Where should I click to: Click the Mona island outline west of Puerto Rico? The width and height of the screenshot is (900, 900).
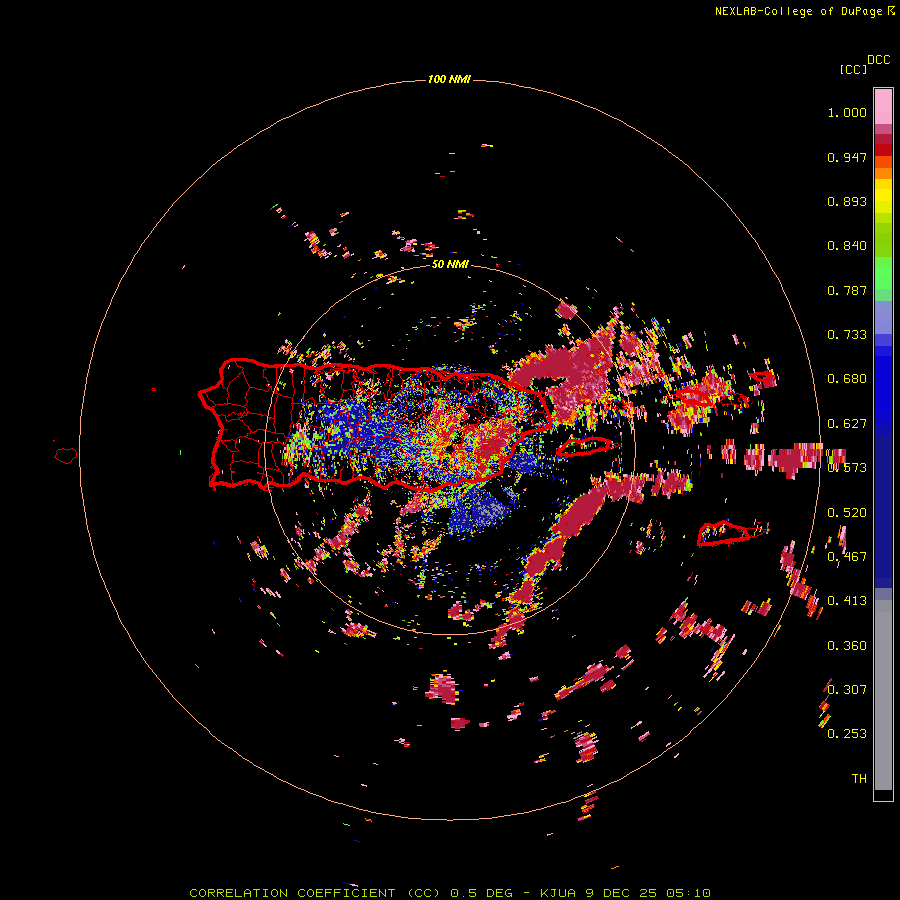66,455
